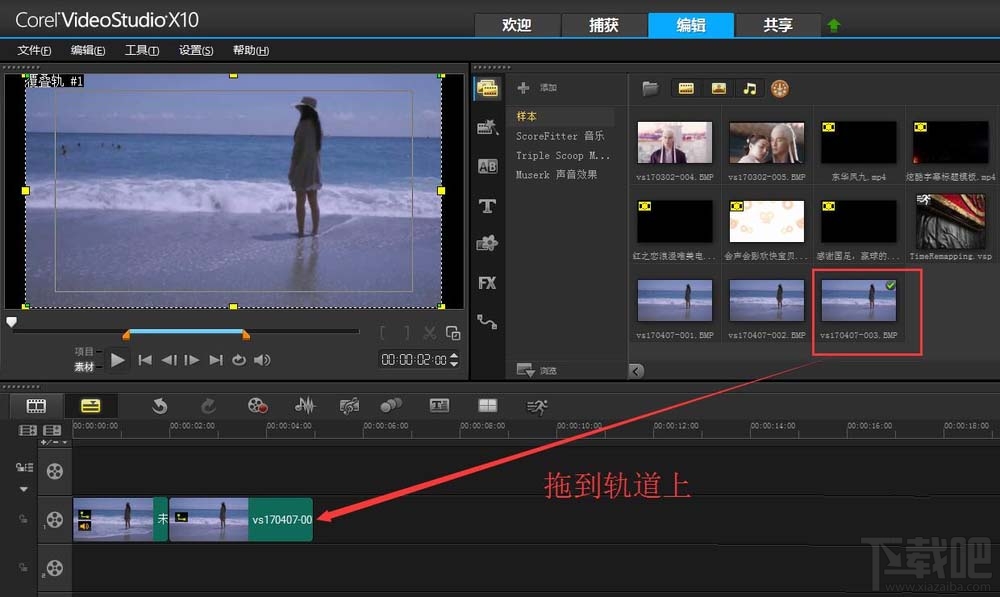Viewport: 1000px width, 597px height.
Task: Select the Track Motion path icon
Action: coord(487,321)
